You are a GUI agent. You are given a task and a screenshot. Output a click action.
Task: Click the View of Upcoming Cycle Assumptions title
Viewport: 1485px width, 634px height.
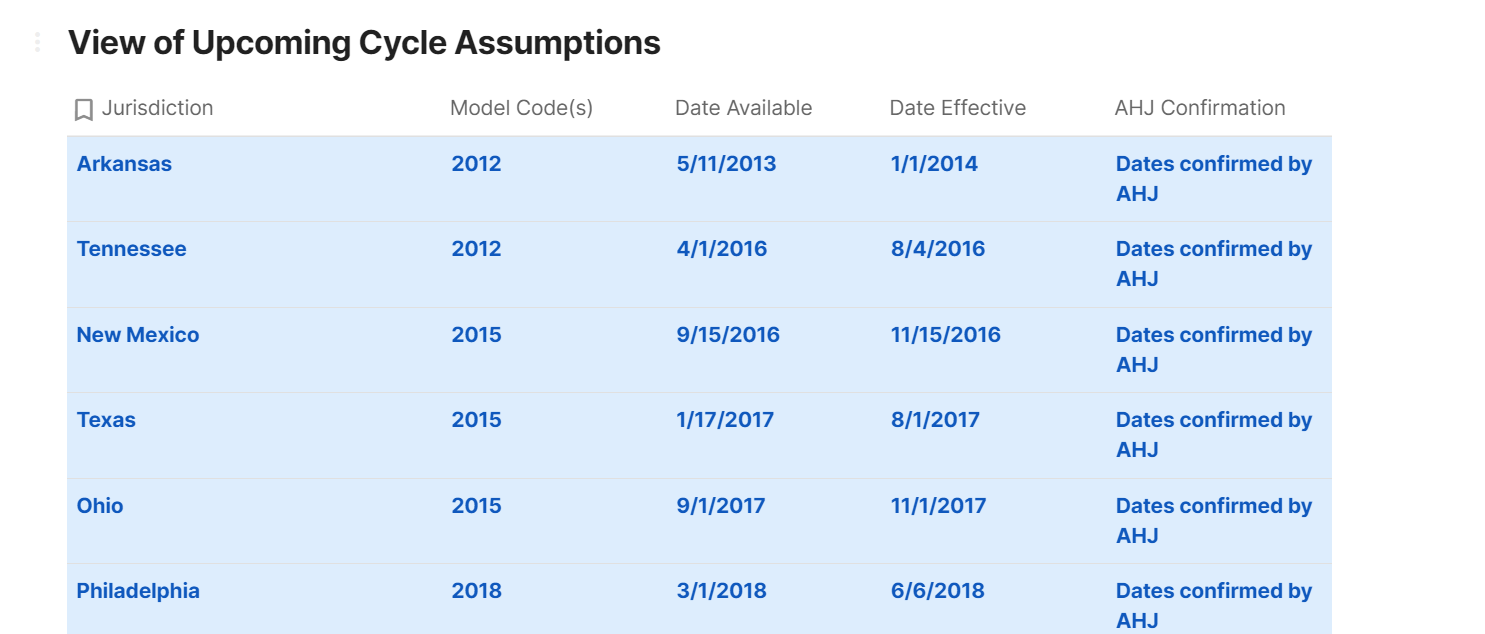[x=364, y=43]
